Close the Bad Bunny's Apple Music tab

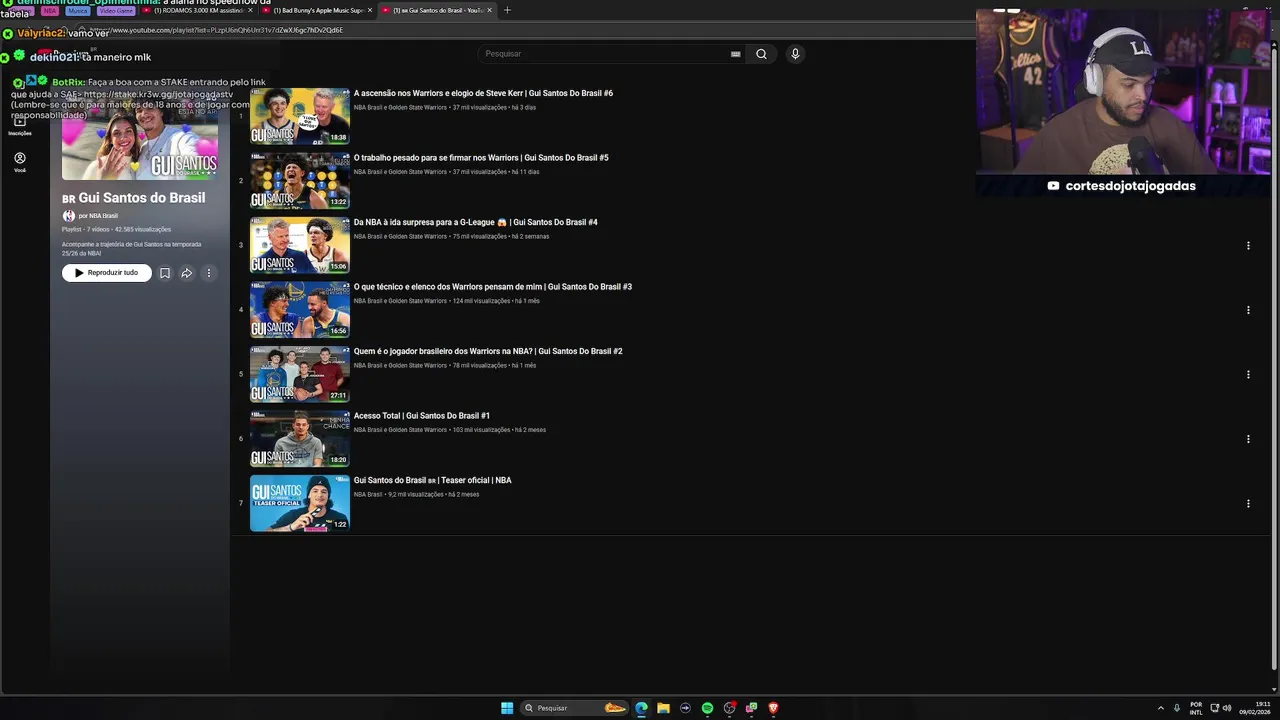pyautogui.click(x=370, y=10)
